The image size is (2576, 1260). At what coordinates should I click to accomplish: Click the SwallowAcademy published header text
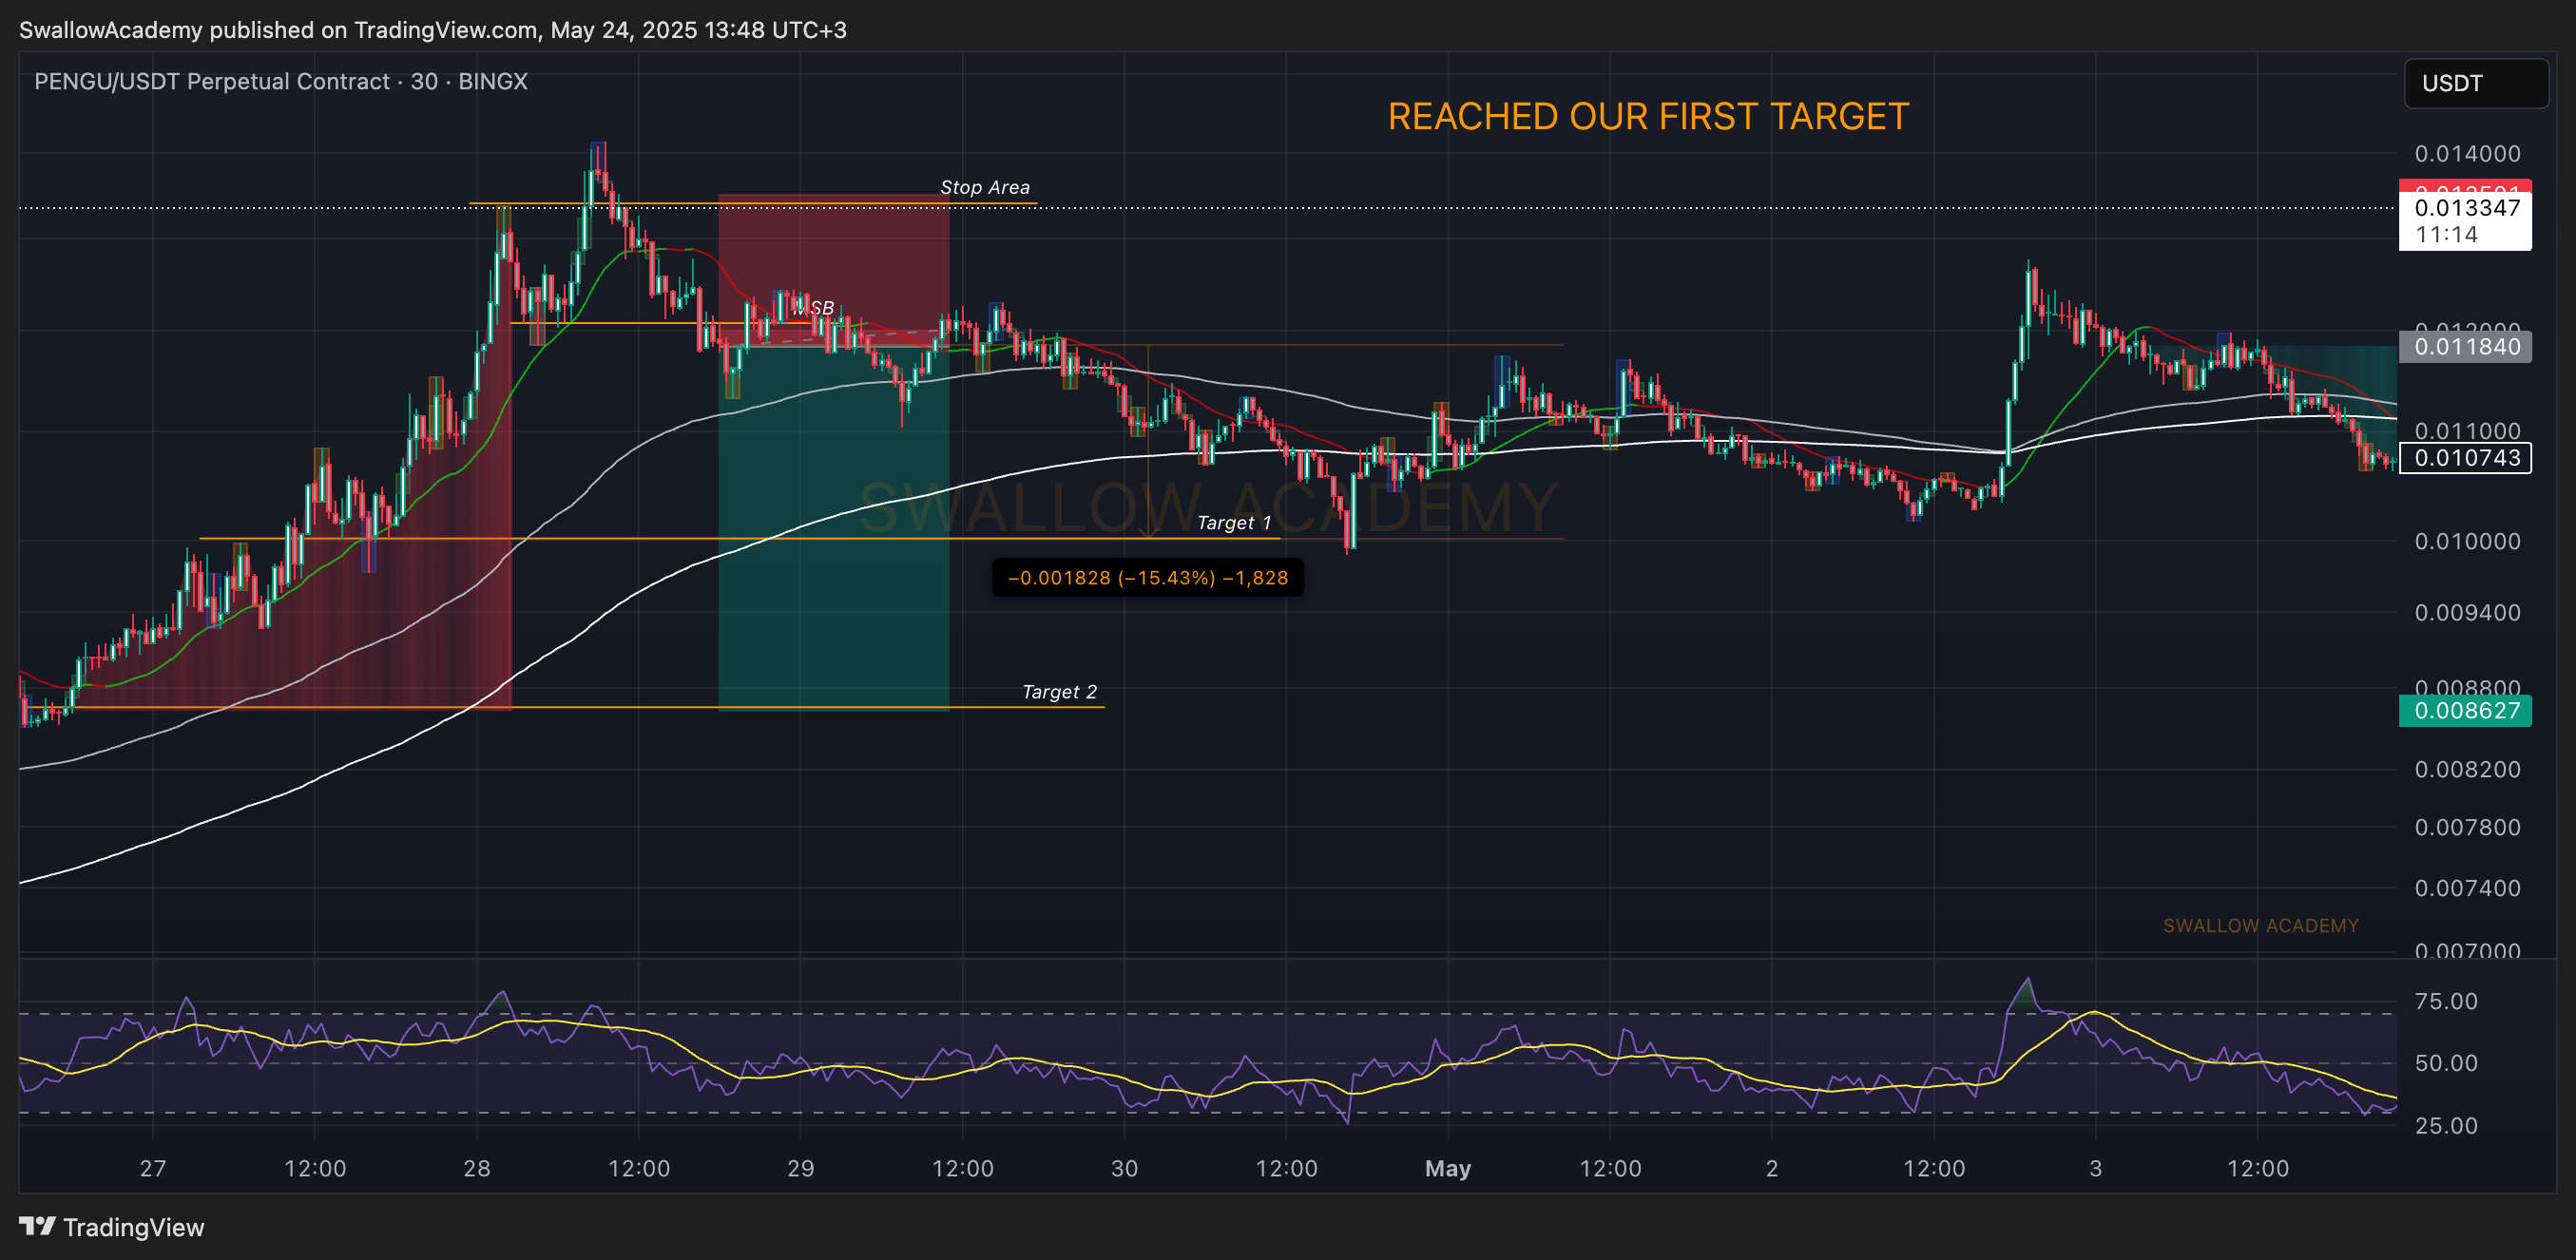[432, 30]
